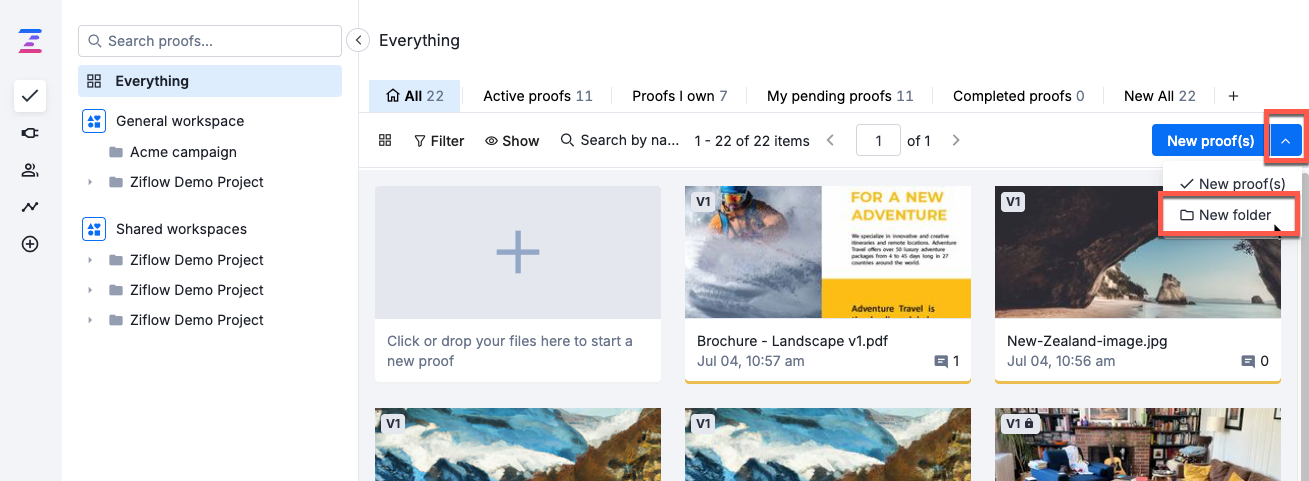This screenshot has width=1309, height=481.
Task: Click Brochure - Landscape v1.pdf file name
Action: 792,340
